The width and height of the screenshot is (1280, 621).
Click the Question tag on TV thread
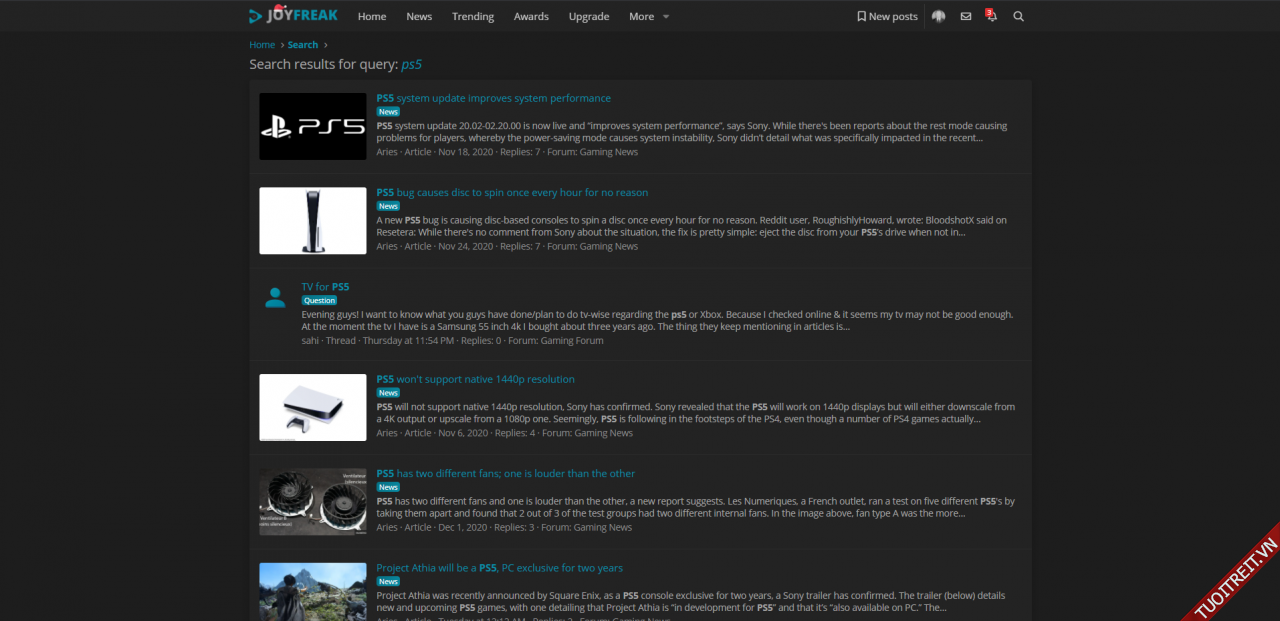(x=320, y=300)
